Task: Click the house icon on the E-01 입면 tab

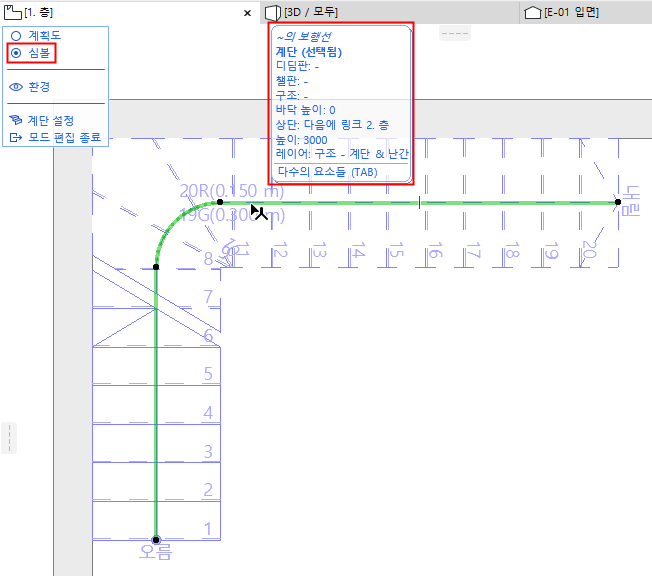Action: click(533, 13)
